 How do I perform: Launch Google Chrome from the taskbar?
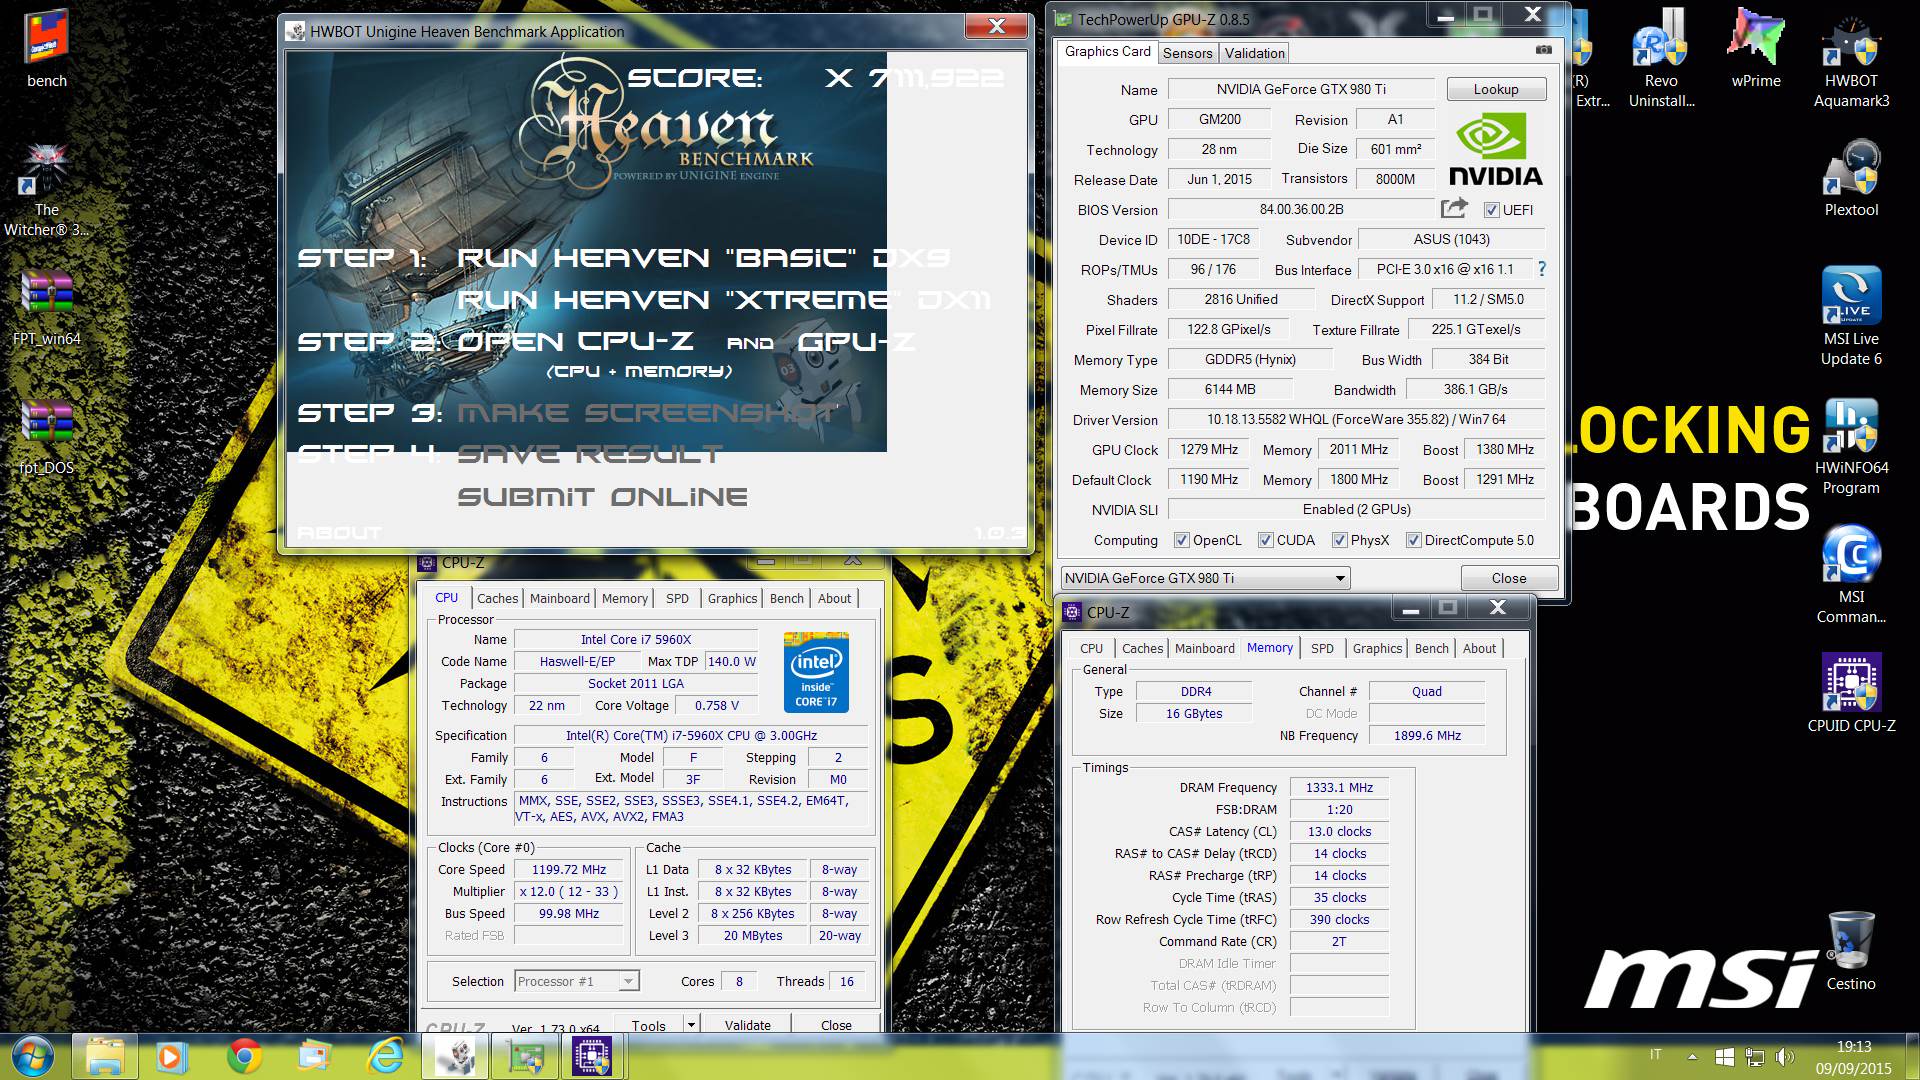click(243, 1056)
